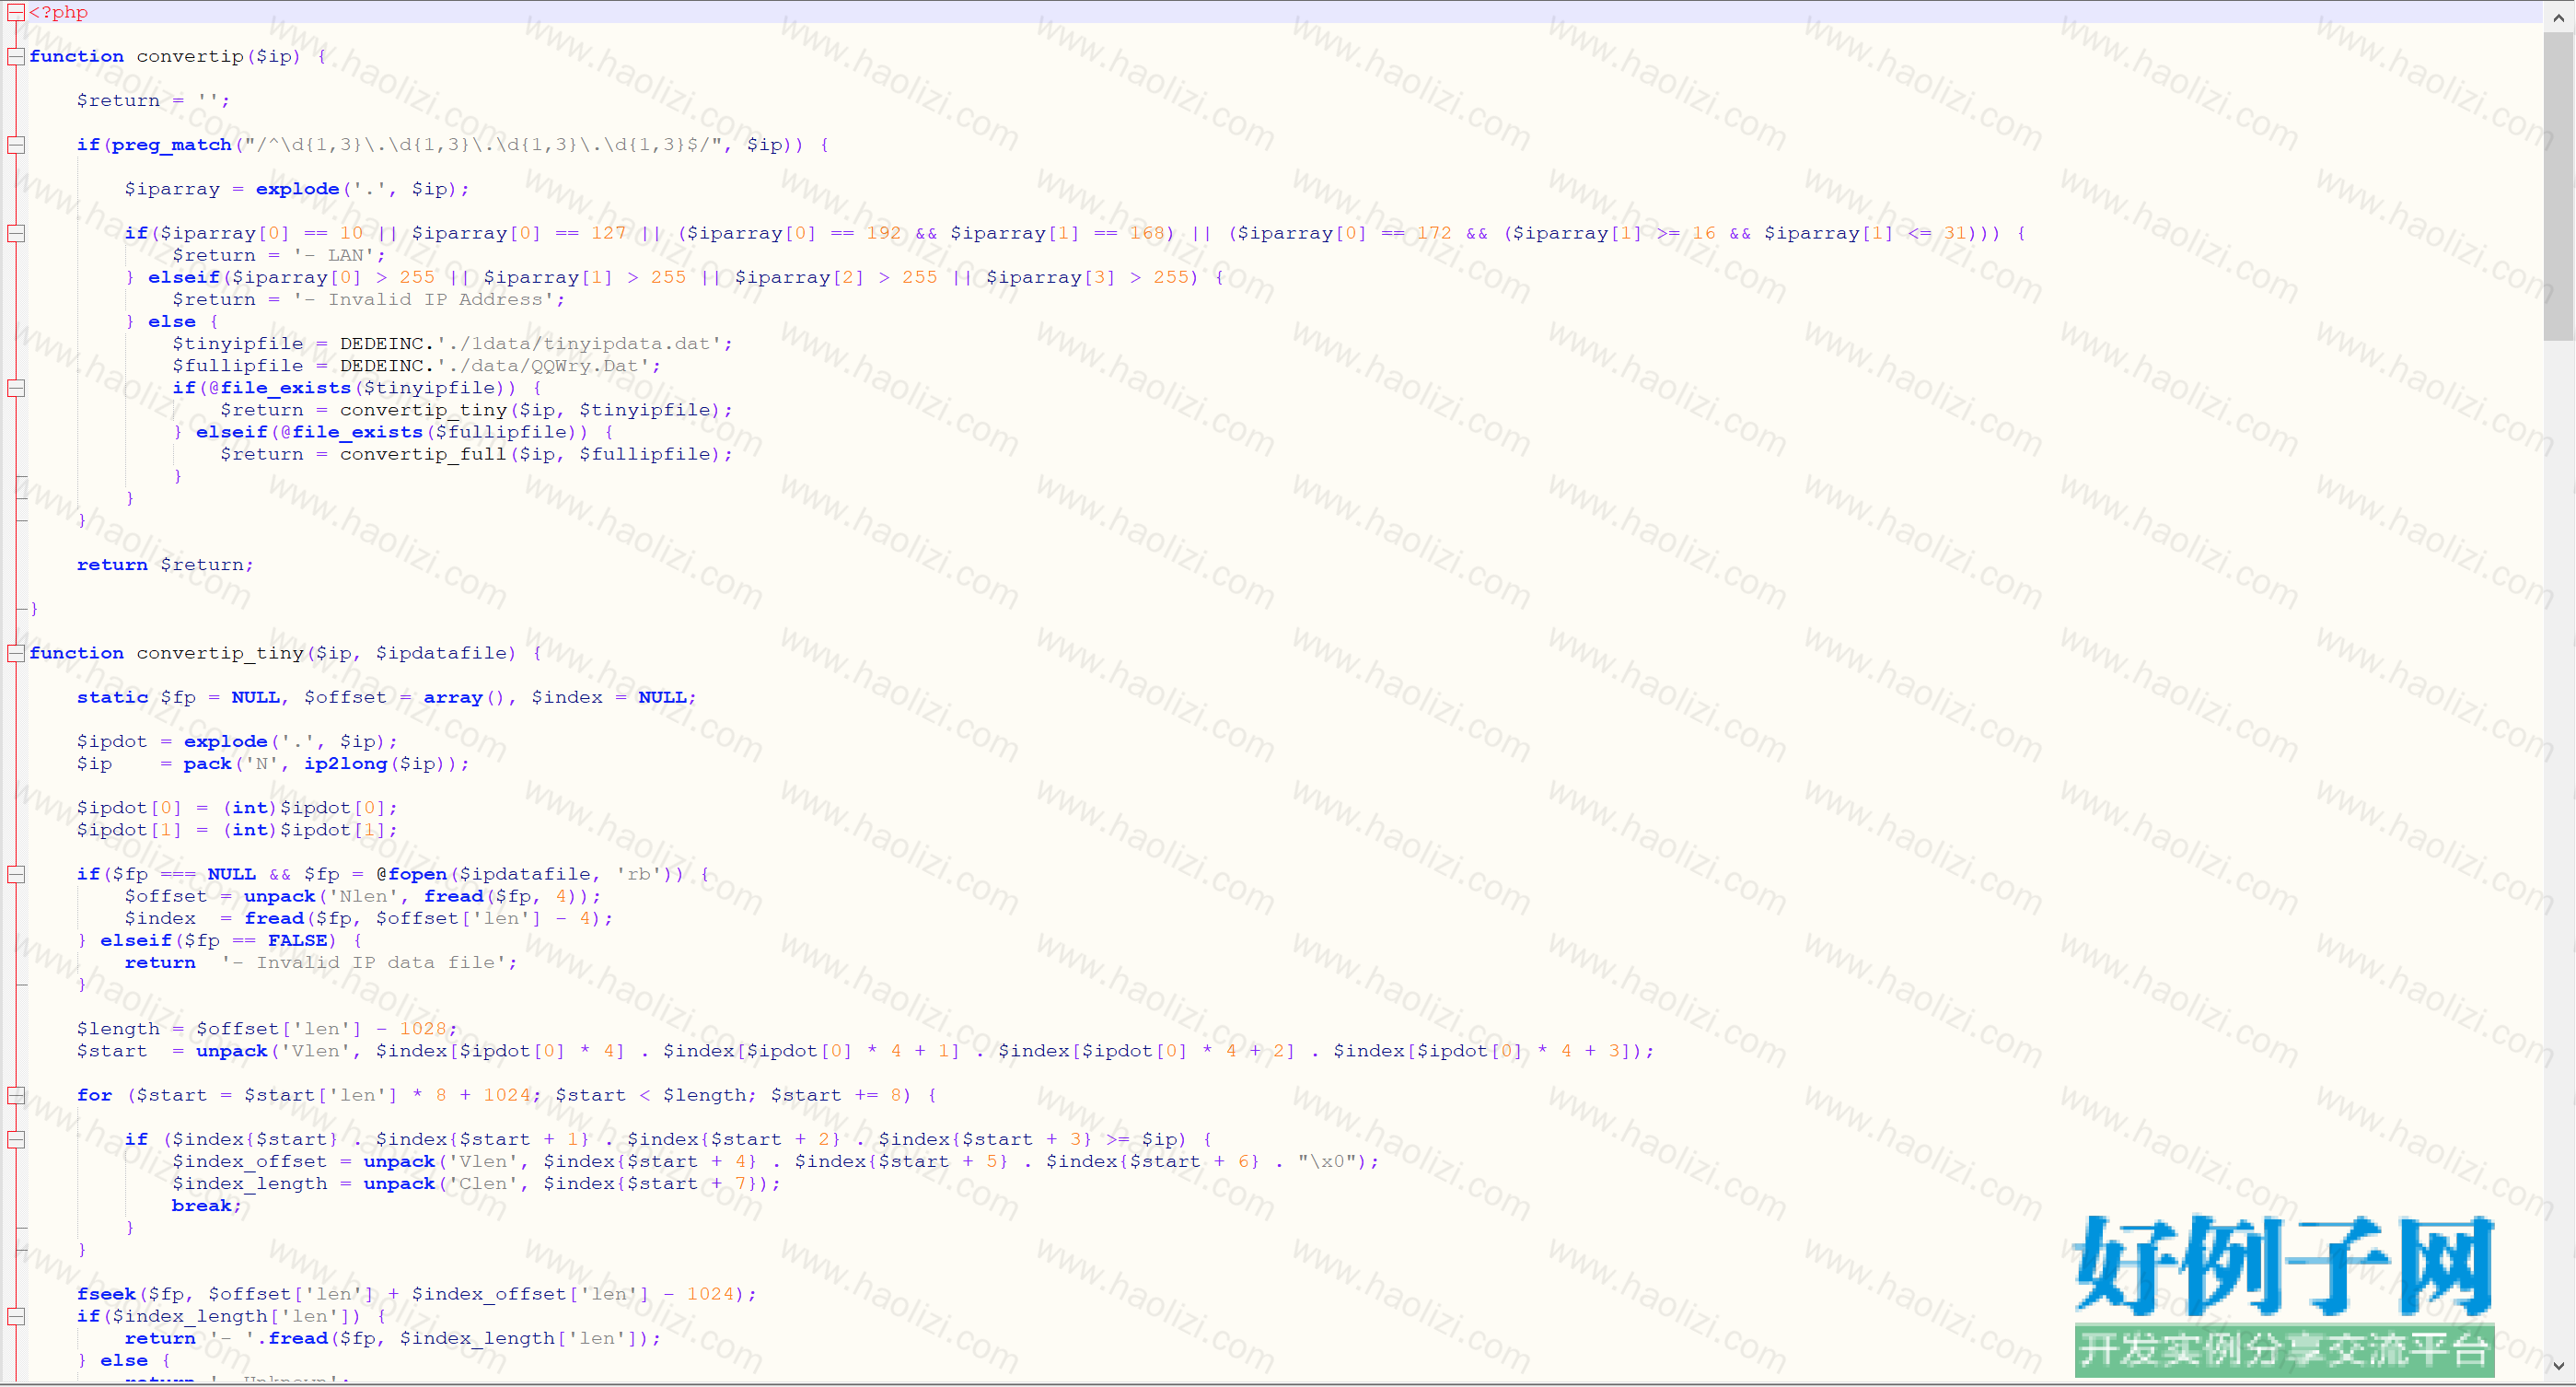
Task: Click the '- Invalid IP data file' line
Action: pos(321,962)
